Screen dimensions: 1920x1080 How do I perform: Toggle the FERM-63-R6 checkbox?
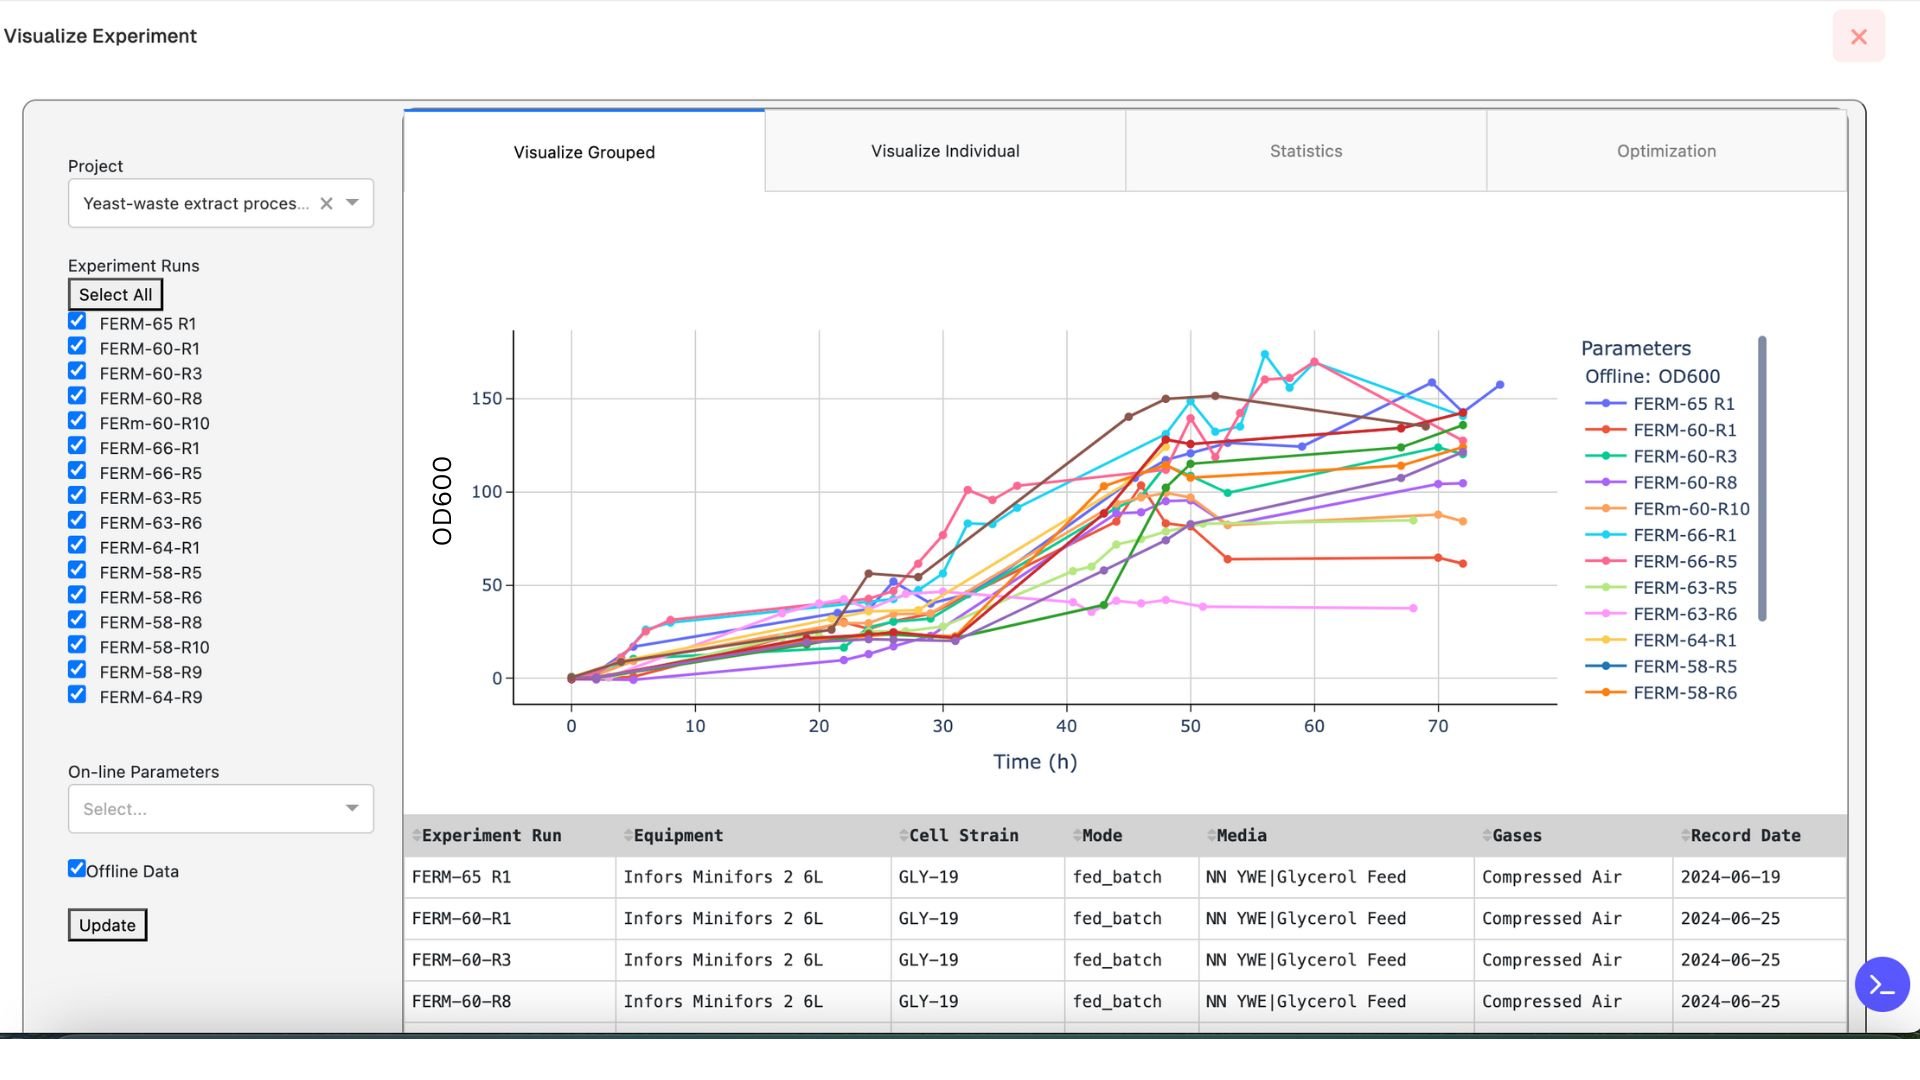77,521
